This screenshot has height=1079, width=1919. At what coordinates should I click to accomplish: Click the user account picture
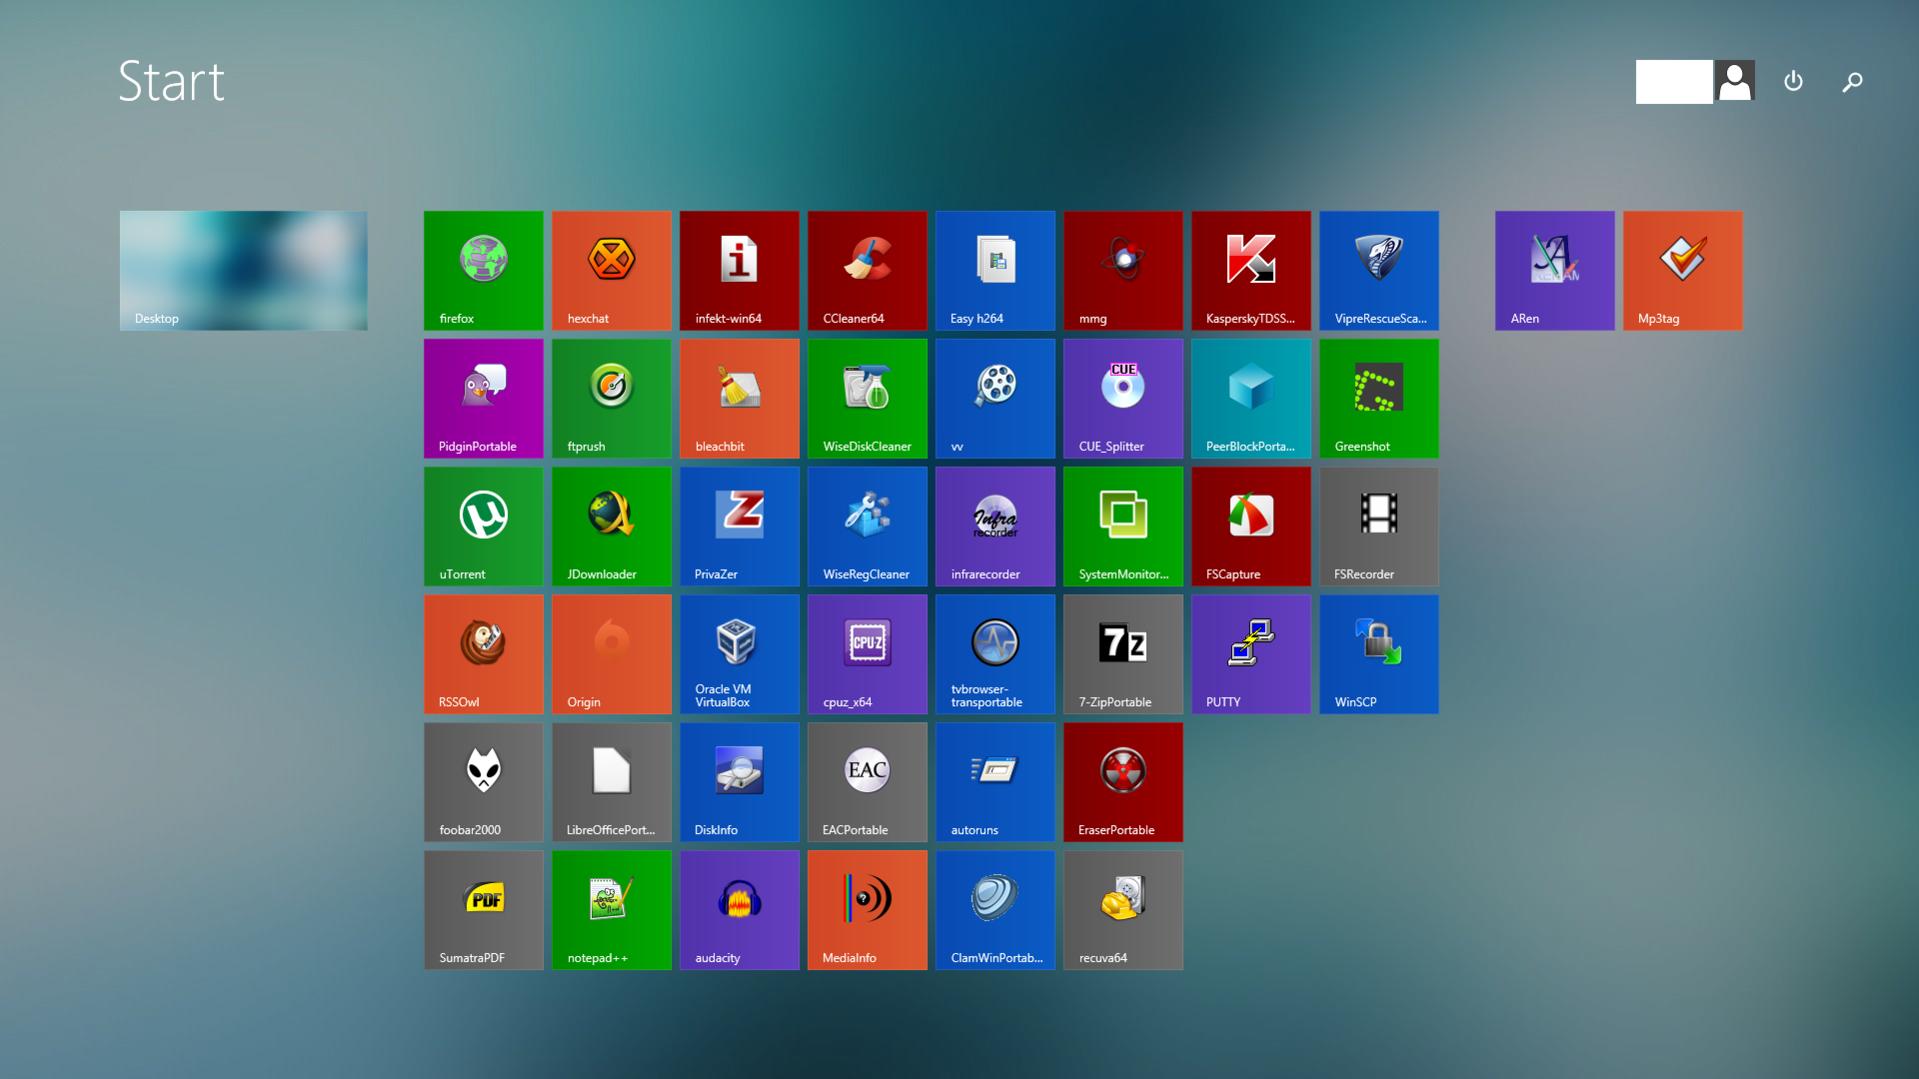tap(1735, 81)
